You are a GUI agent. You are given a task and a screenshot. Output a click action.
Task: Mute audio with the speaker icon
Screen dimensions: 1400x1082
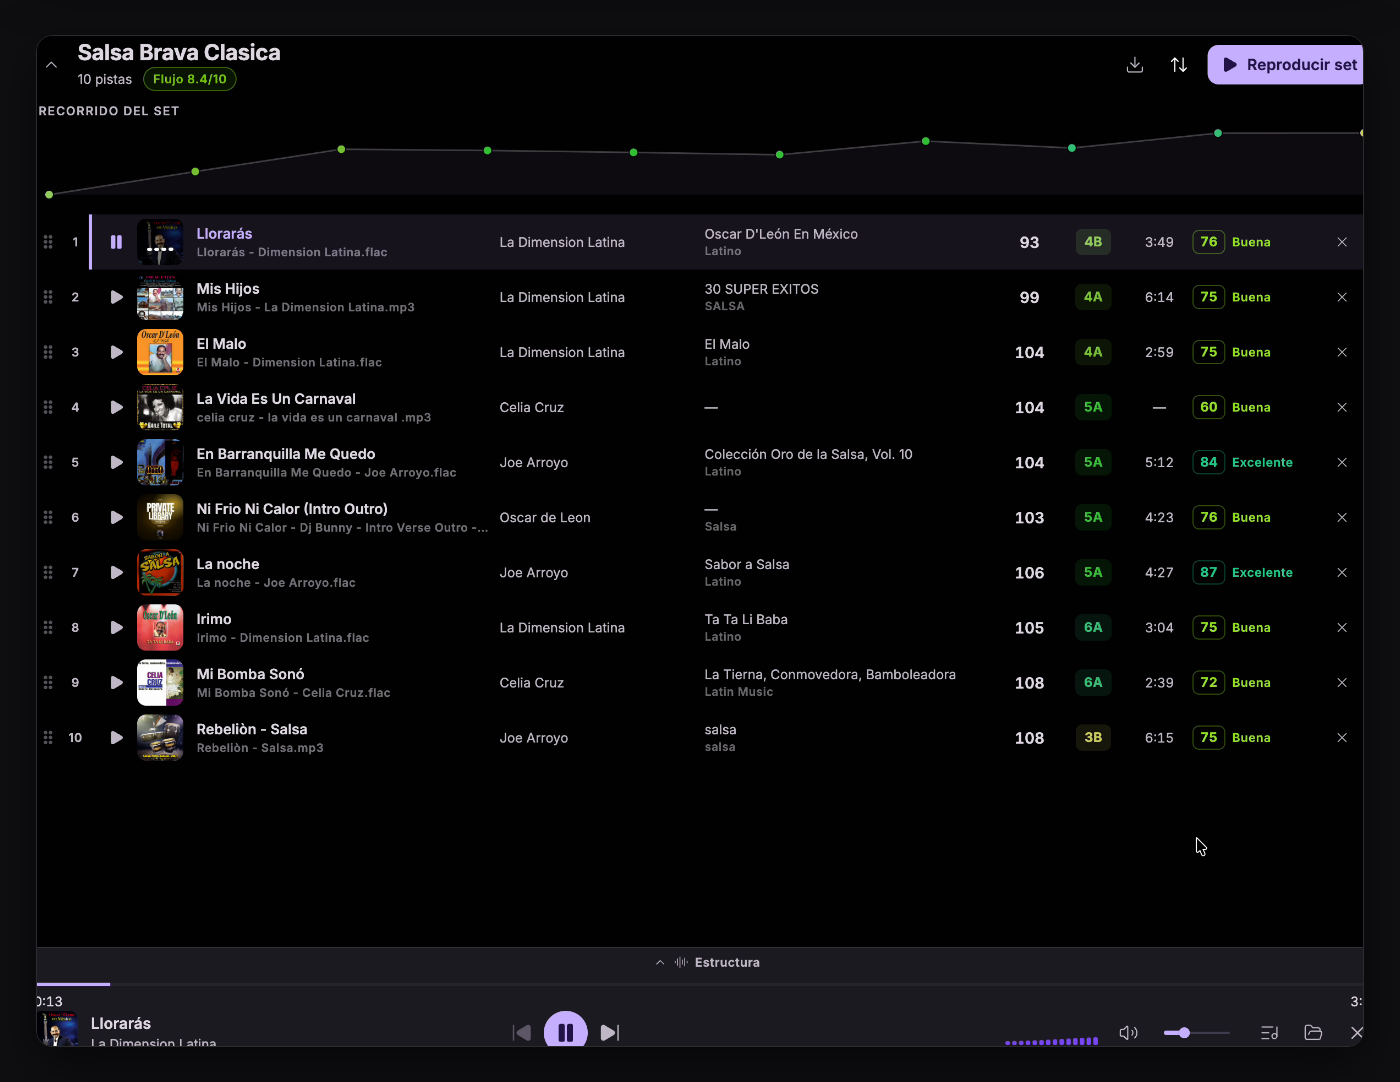pos(1129,1033)
